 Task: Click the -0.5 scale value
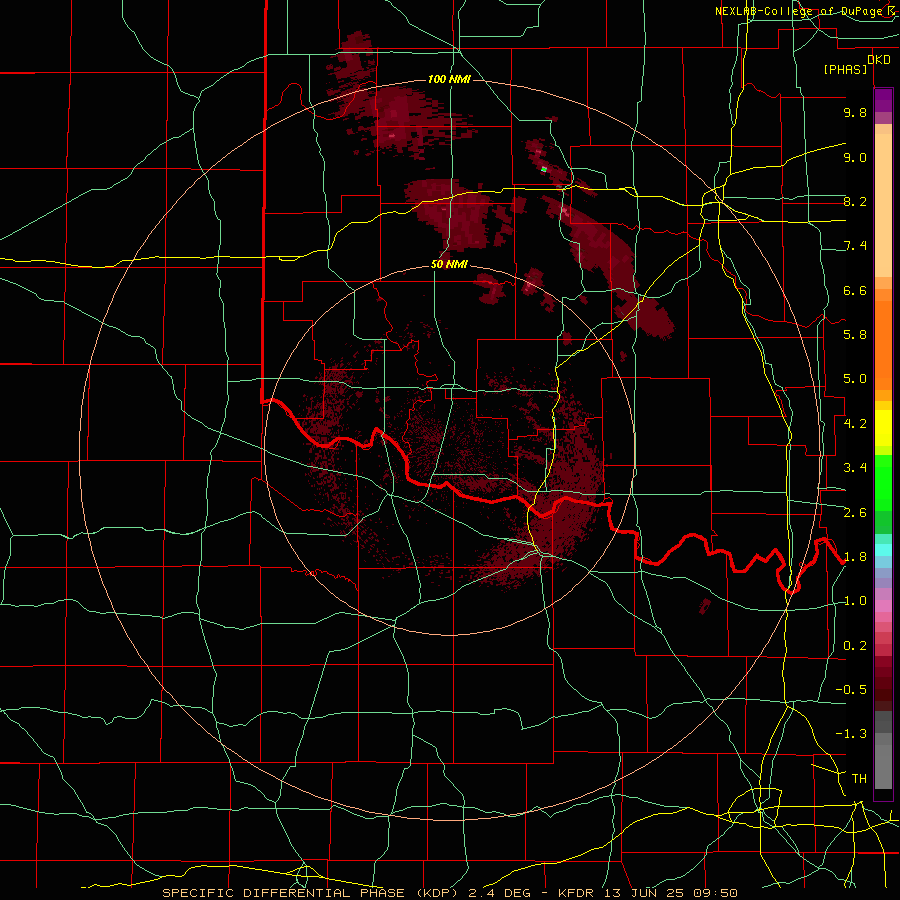[851, 690]
